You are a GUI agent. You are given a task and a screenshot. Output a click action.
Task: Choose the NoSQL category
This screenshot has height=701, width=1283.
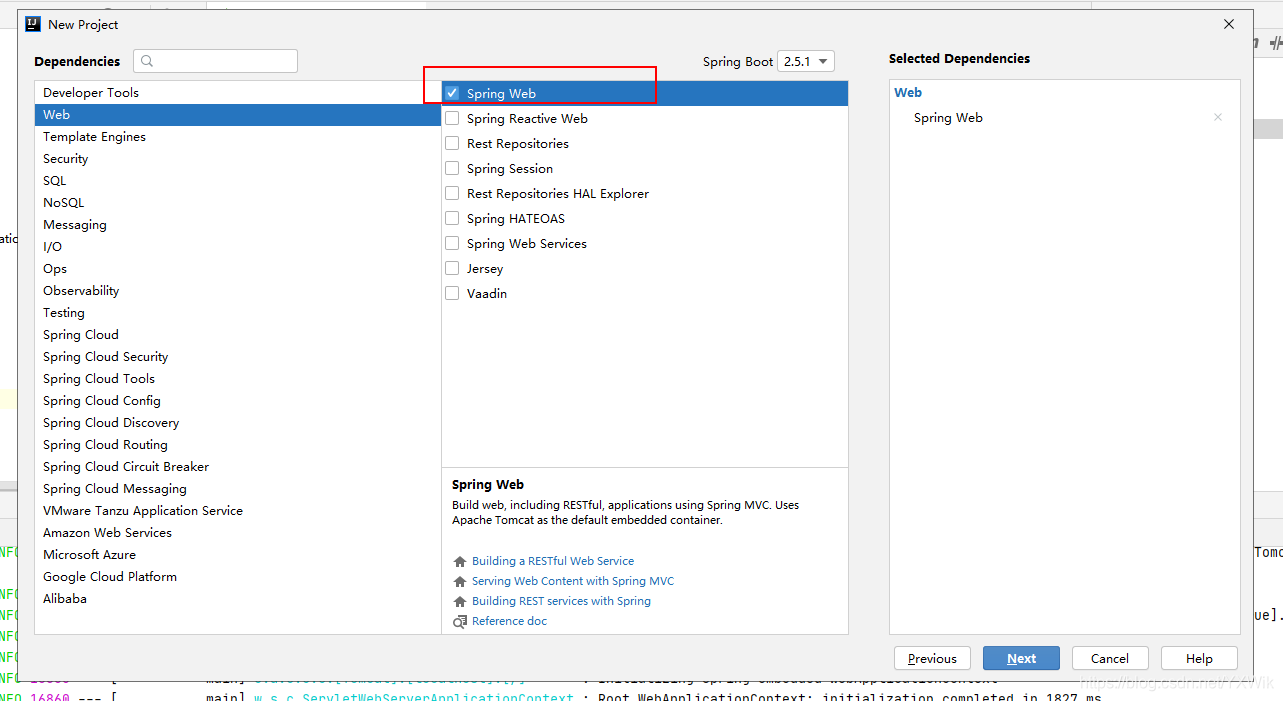coord(238,203)
